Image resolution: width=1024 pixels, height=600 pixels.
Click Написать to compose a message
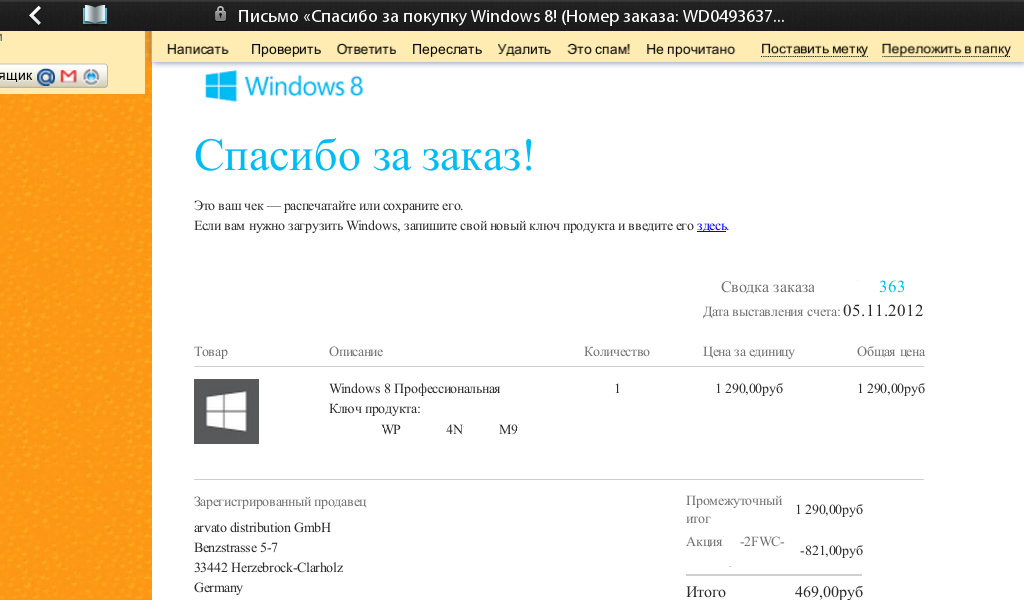point(198,49)
